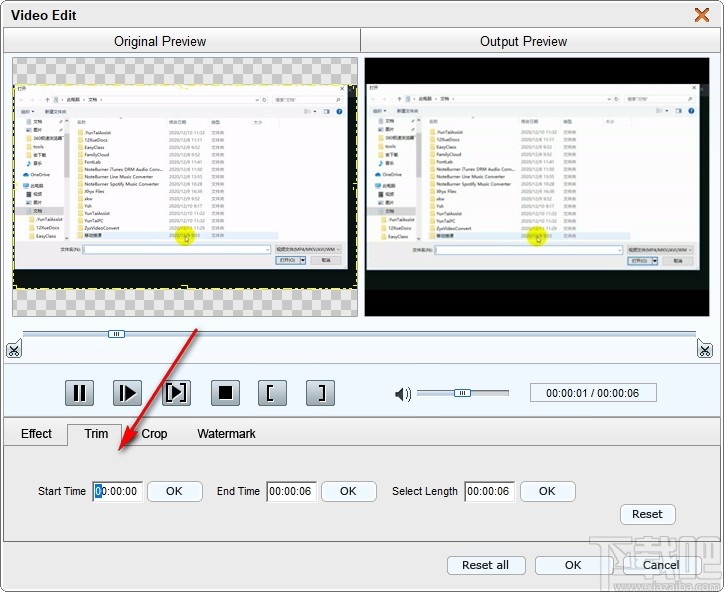Click the play button
The image size is (724, 592).
click(x=127, y=393)
